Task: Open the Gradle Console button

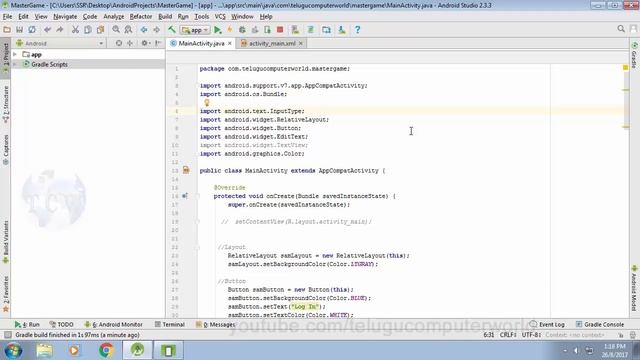Action: pos(600,324)
